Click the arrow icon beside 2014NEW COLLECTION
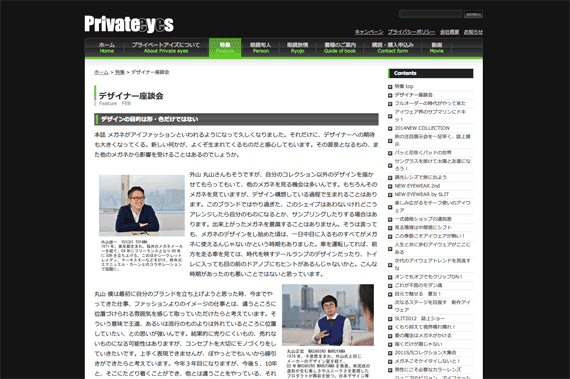 coord(390,129)
